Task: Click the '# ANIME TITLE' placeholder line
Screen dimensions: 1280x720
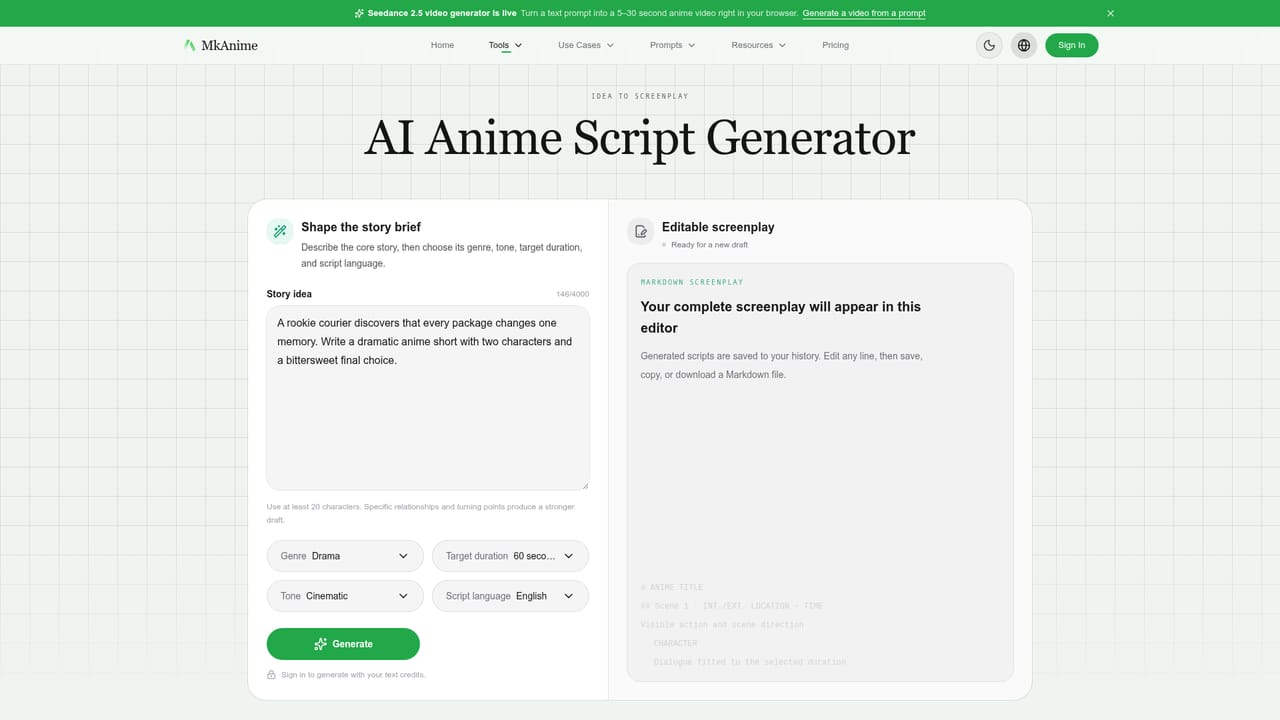Action: (x=672, y=587)
